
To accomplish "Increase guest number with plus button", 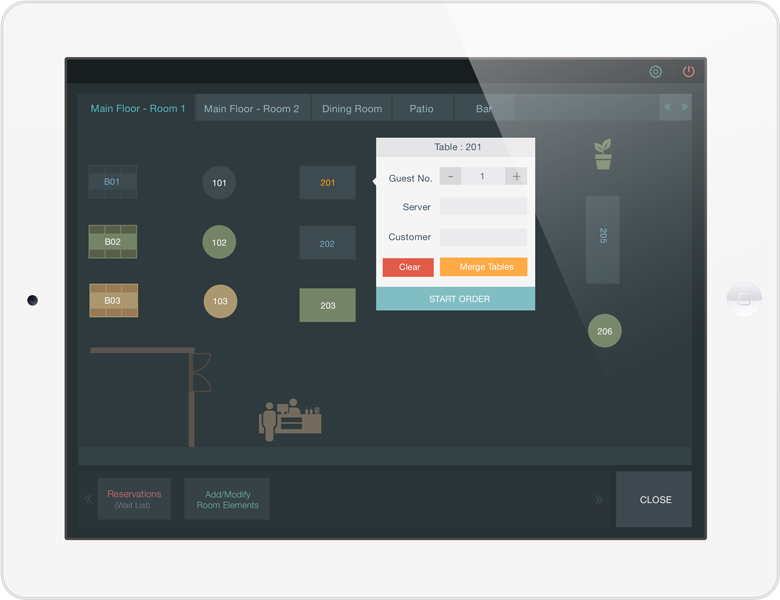I will [516, 177].
